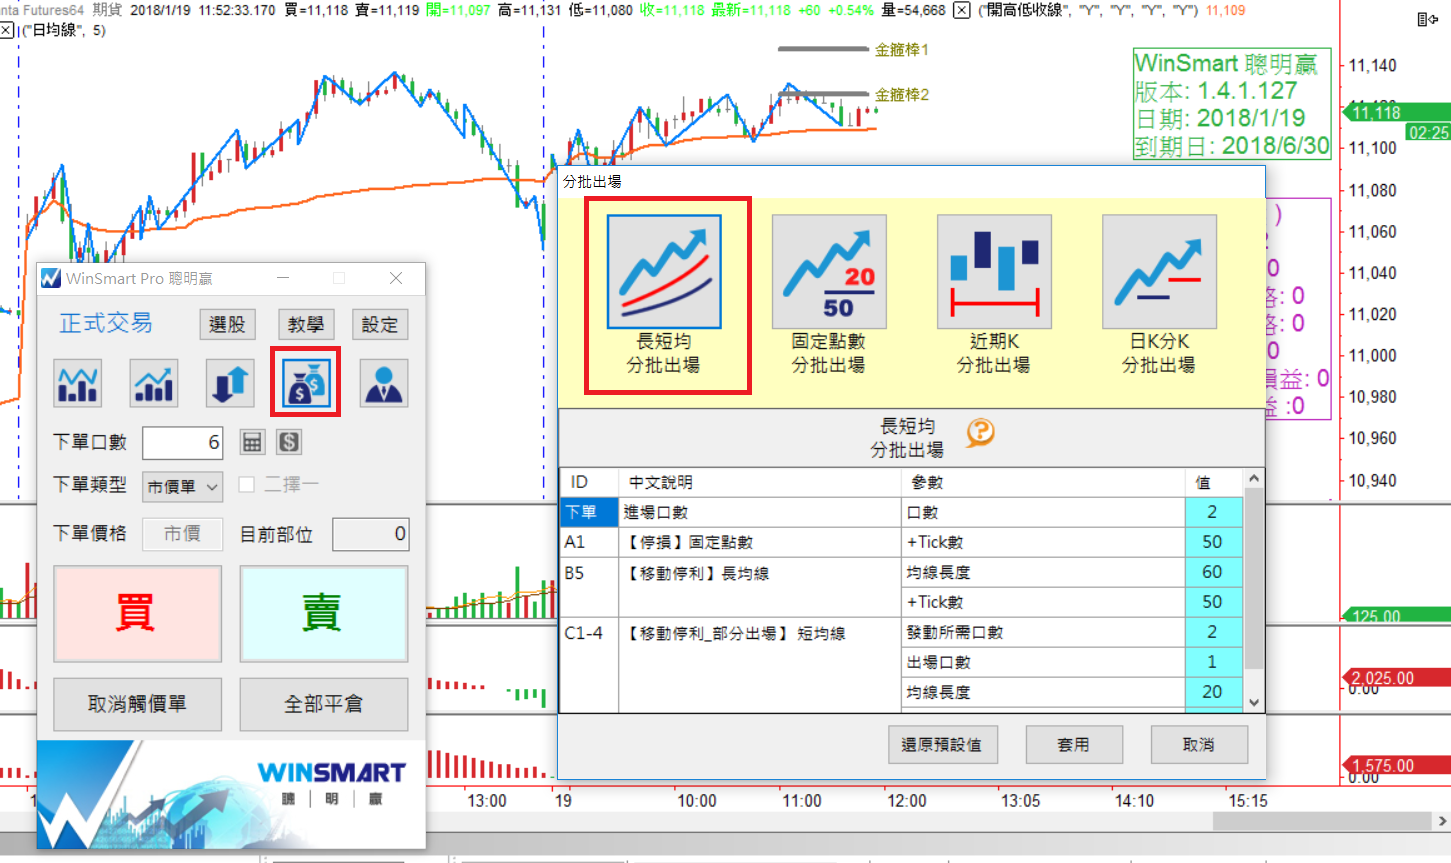Select the B5 ID cell

coord(590,587)
